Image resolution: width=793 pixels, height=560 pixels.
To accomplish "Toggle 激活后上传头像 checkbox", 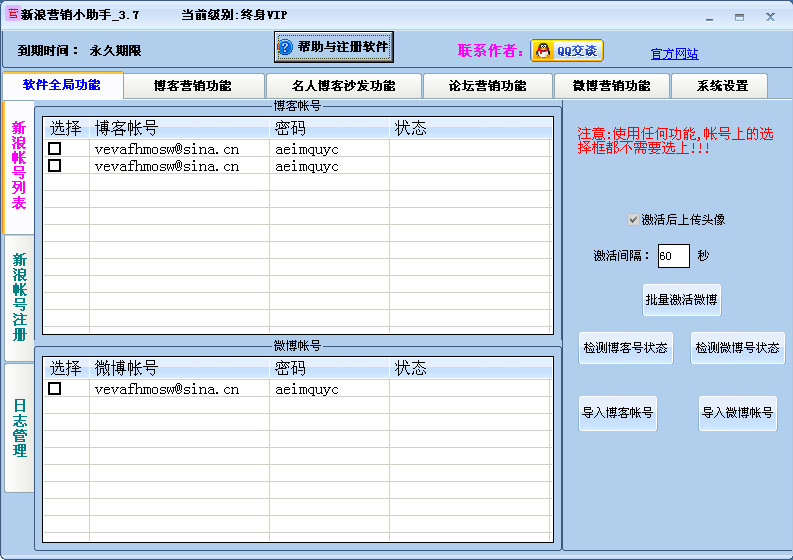I will pyautogui.click(x=633, y=220).
